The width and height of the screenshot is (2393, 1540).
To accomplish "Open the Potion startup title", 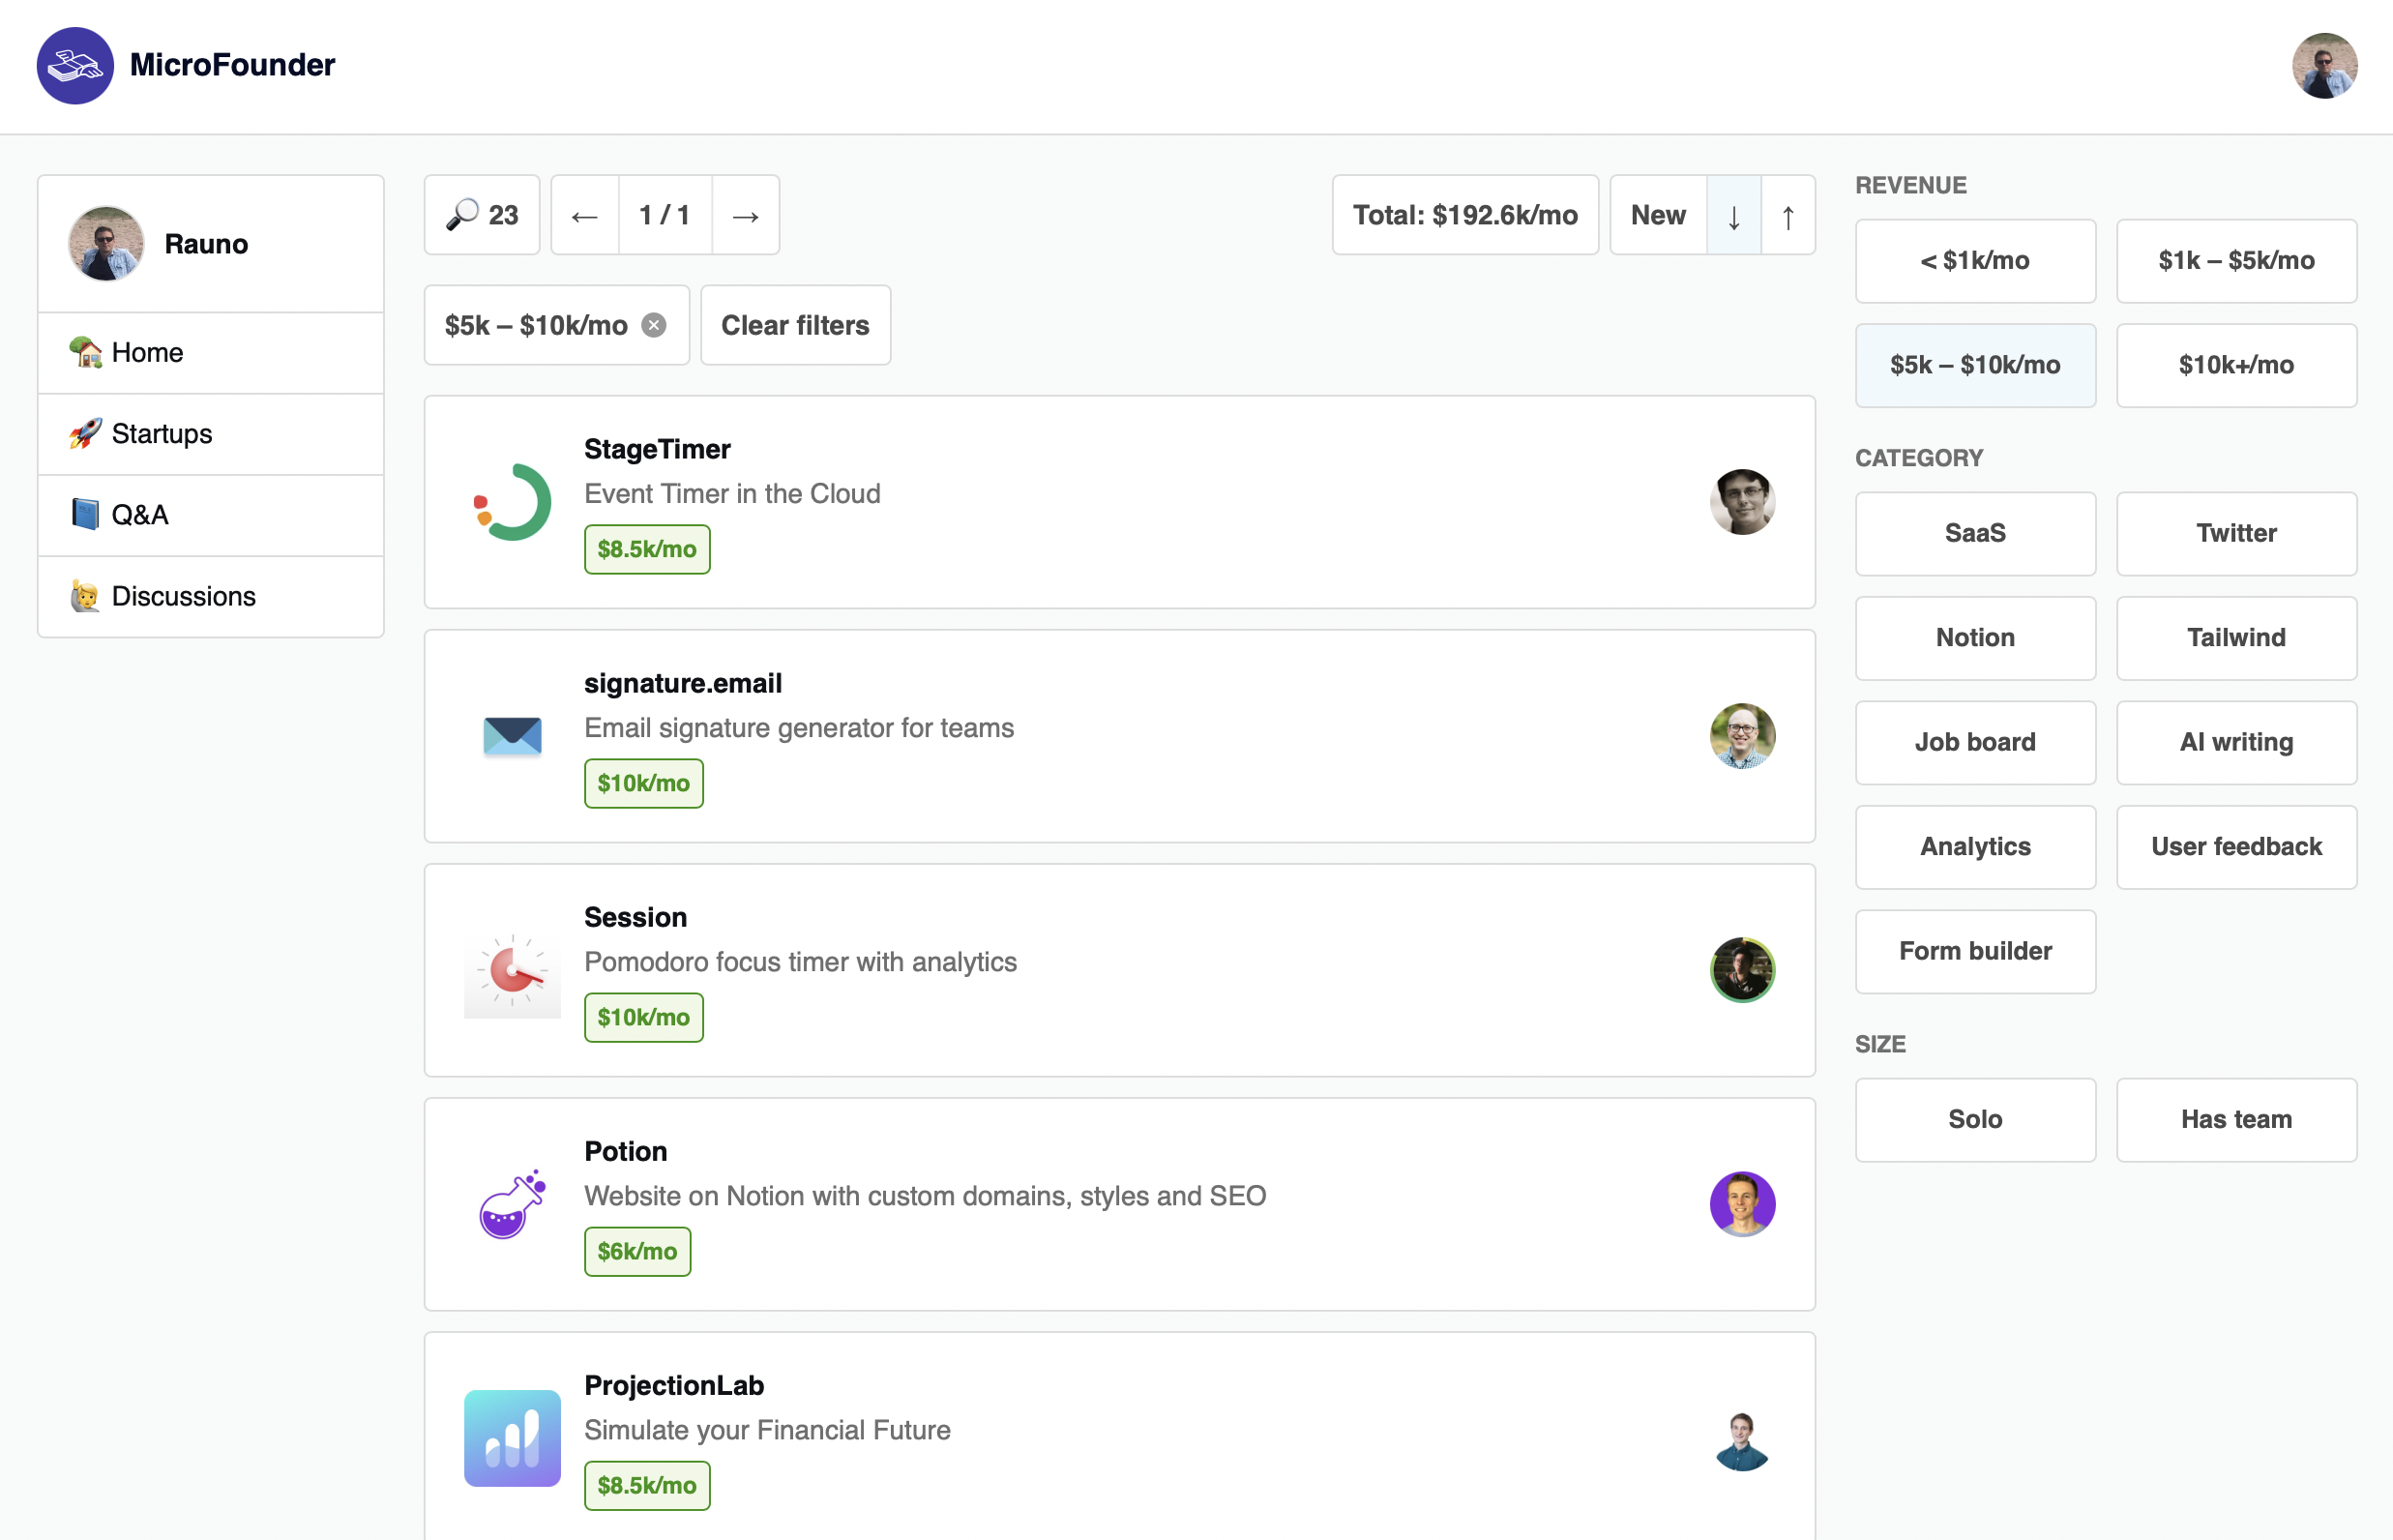I will pos(626,1151).
